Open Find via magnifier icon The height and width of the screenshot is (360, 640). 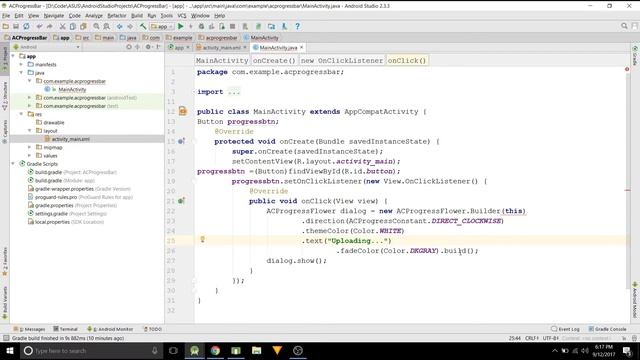point(96,27)
